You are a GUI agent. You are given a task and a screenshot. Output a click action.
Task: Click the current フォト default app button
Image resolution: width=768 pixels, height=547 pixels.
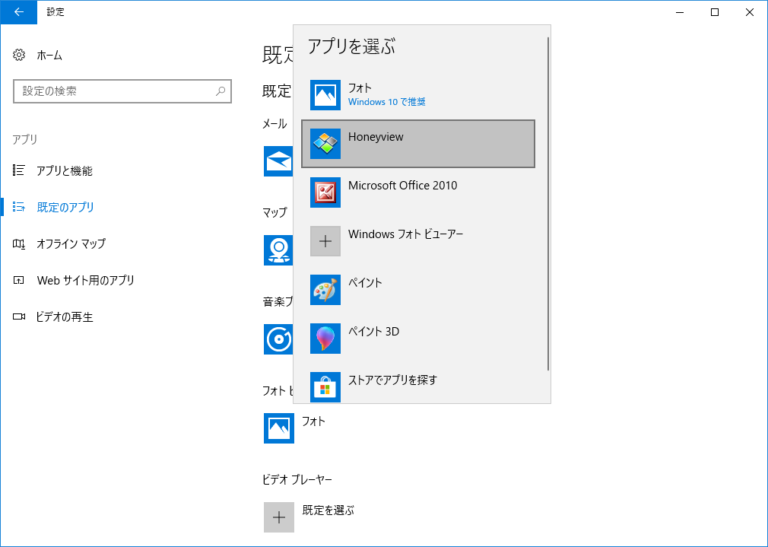click(x=279, y=428)
